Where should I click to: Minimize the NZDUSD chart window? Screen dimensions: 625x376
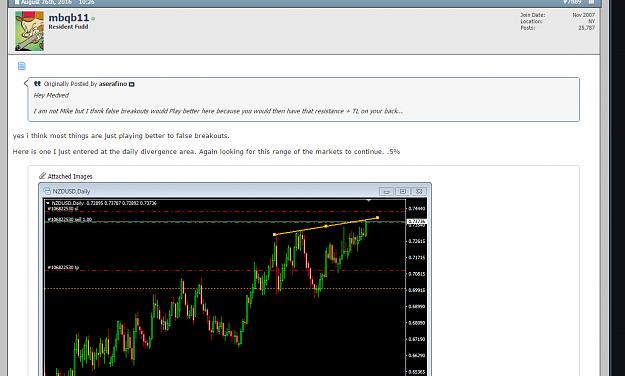[386, 192]
